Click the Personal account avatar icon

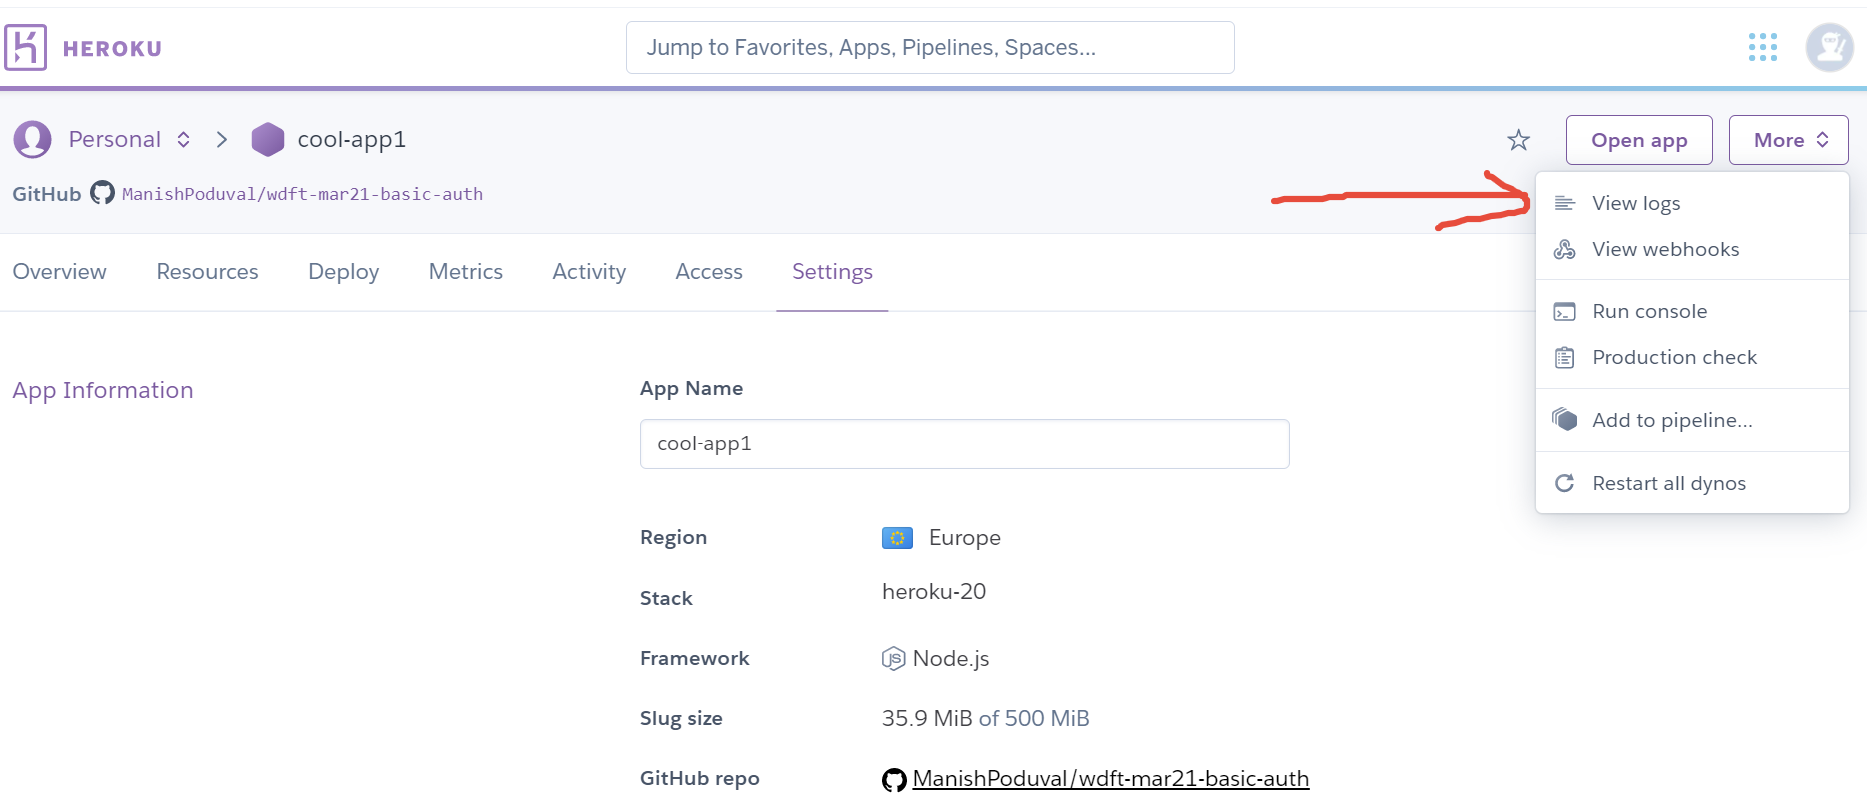click(x=33, y=139)
